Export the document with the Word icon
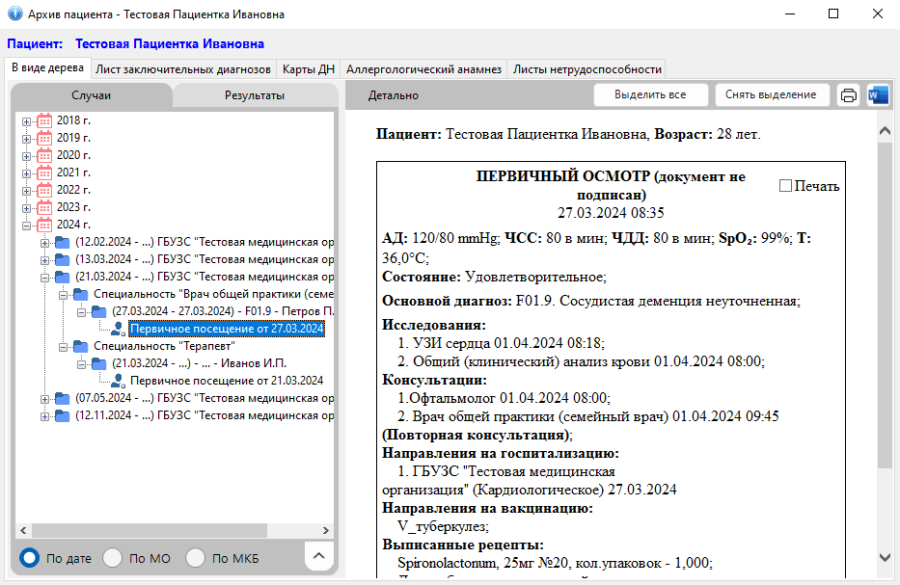The height and width of the screenshot is (585, 900). (x=878, y=95)
